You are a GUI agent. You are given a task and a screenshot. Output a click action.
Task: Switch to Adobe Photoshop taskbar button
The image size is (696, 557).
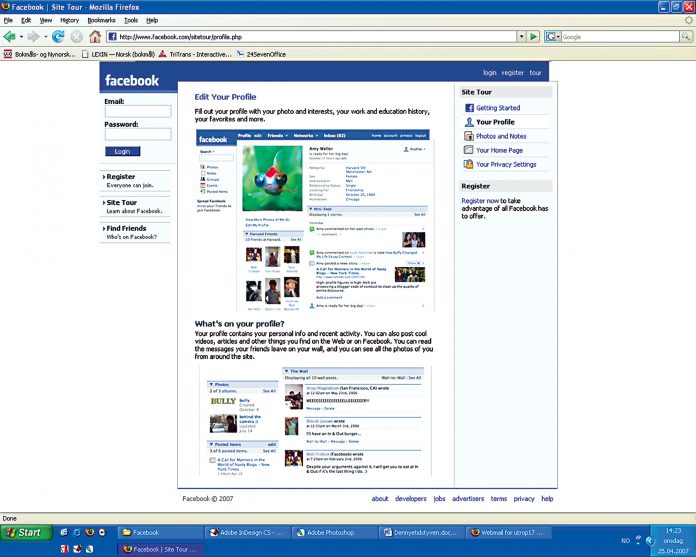tap(333, 532)
